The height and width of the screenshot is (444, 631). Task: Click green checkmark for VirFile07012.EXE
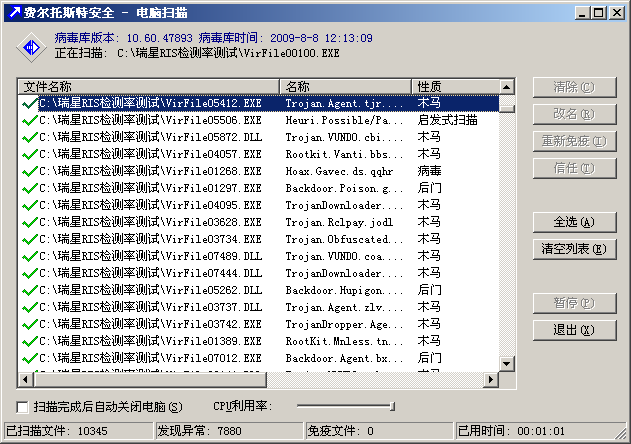point(30,358)
